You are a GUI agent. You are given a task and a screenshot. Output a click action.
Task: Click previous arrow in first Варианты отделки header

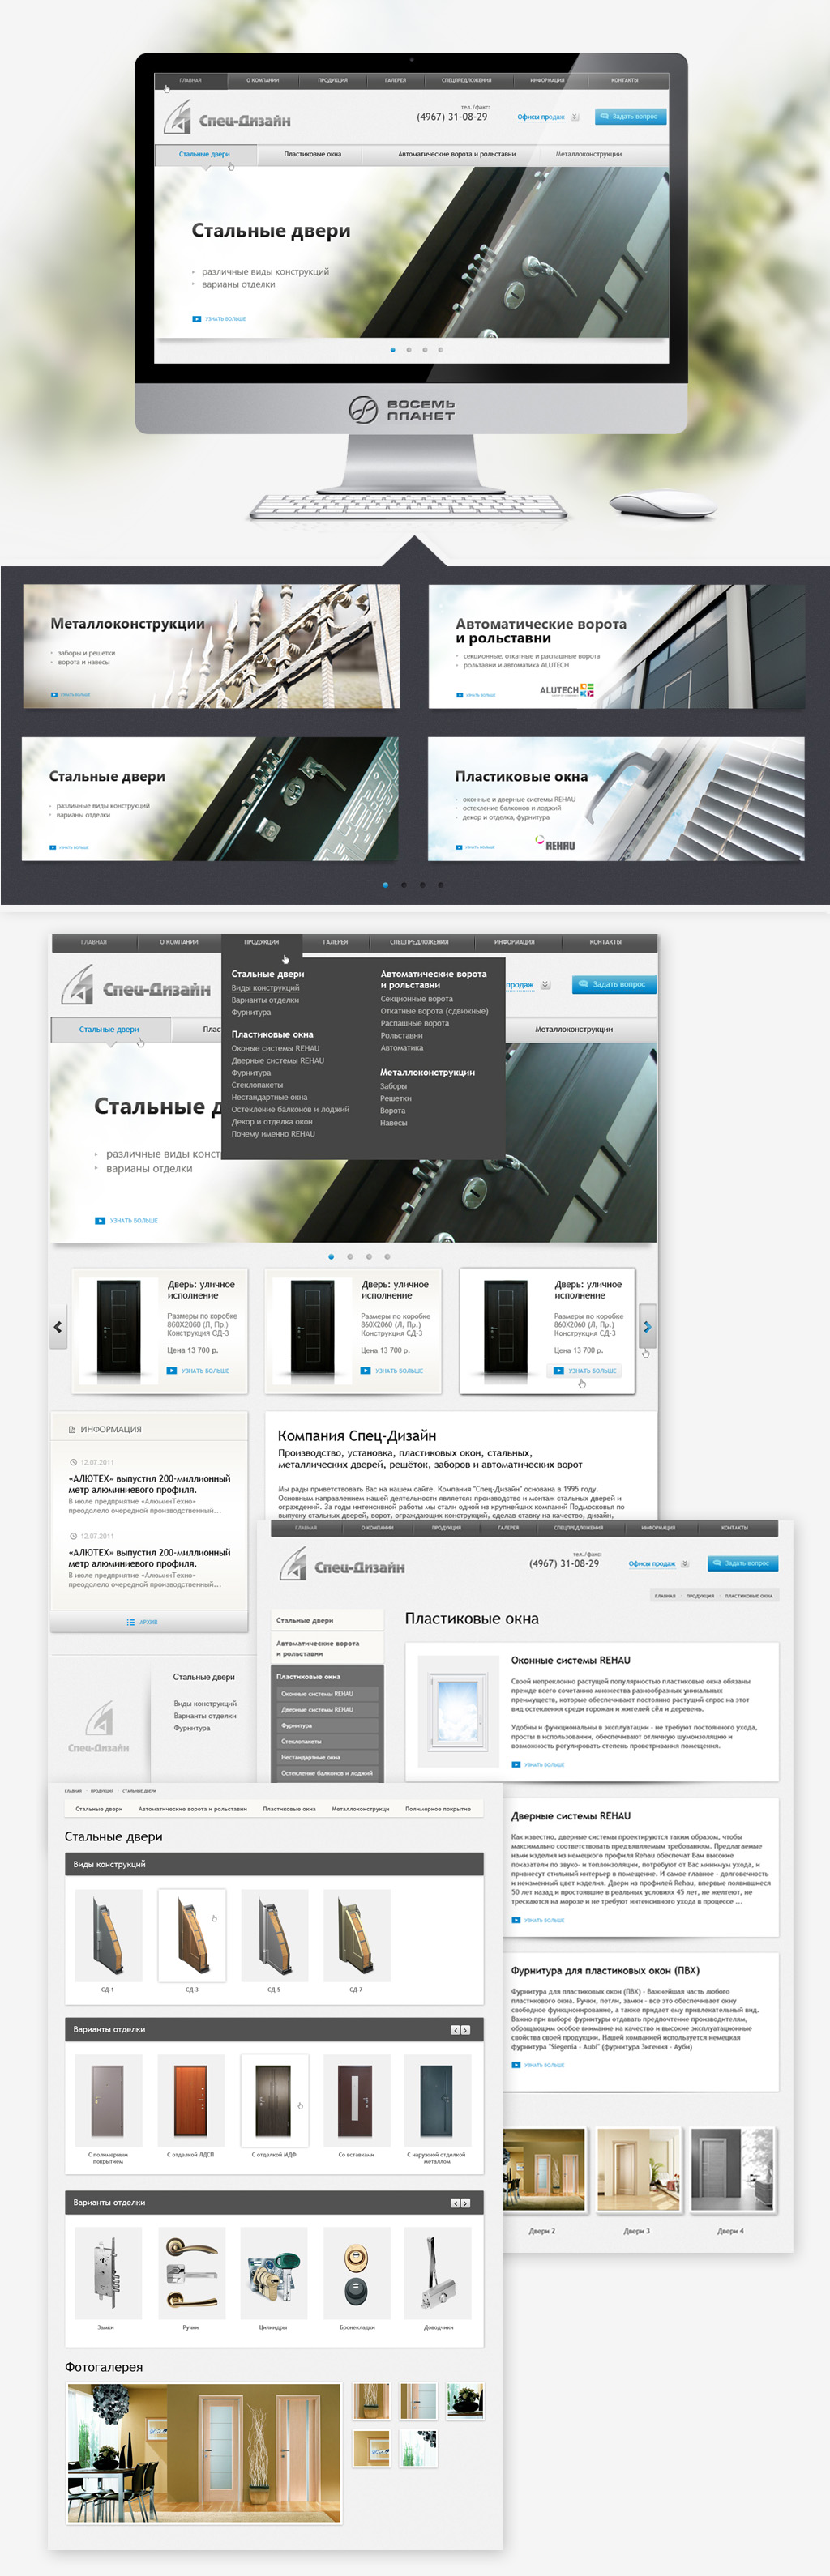point(455,2030)
